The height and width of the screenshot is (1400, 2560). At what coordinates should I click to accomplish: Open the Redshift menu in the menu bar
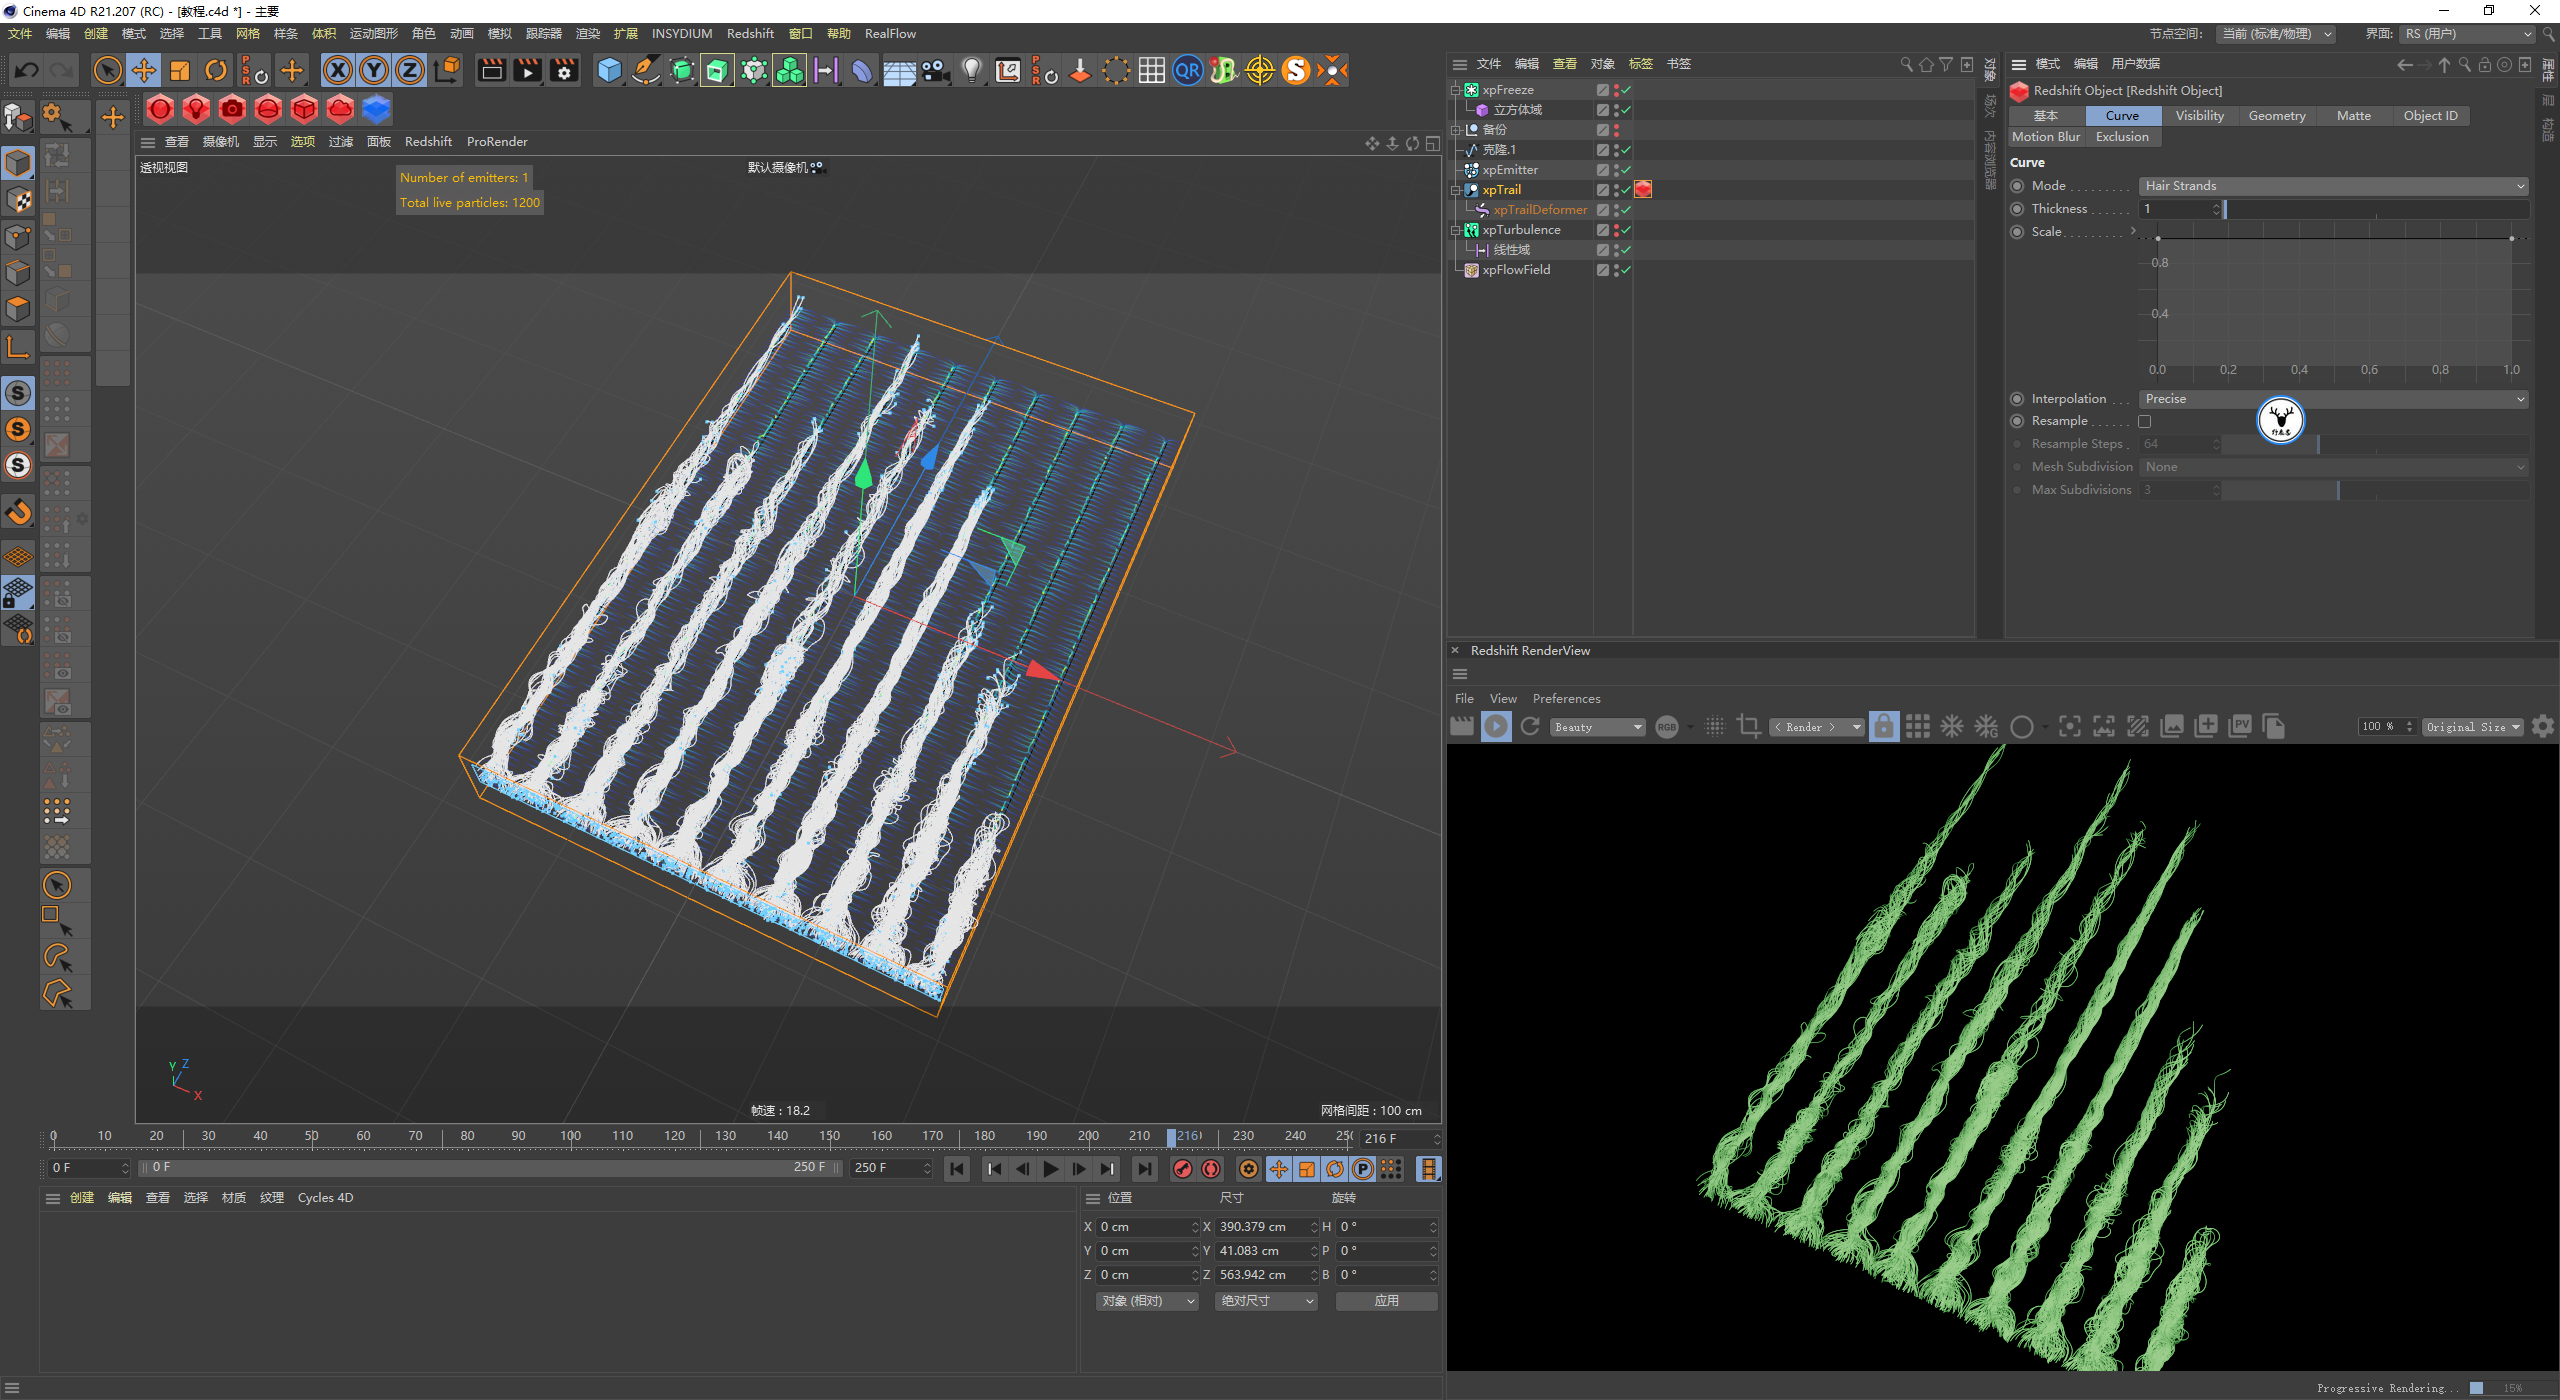pyautogui.click(x=749, y=34)
